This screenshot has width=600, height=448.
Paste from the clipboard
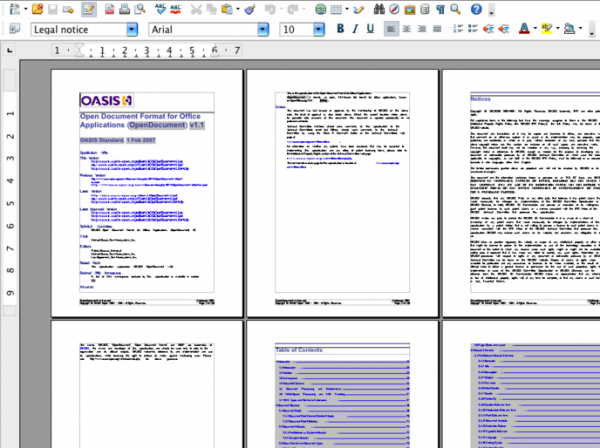pyautogui.click(x=227, y=9)
